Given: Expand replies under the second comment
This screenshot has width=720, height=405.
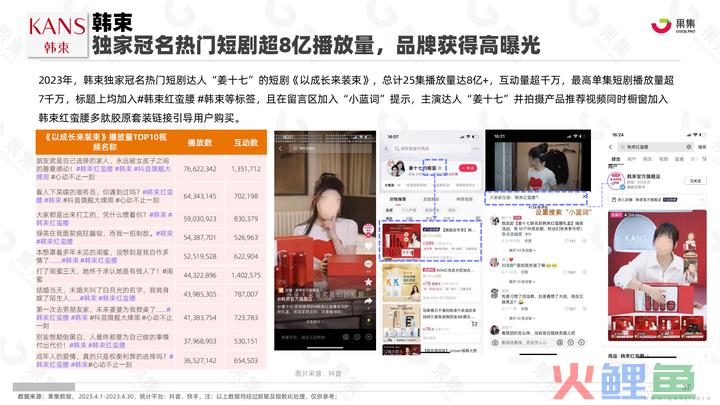Looking at the screenshot, I should pyautogui.click(x=523, y=281).
